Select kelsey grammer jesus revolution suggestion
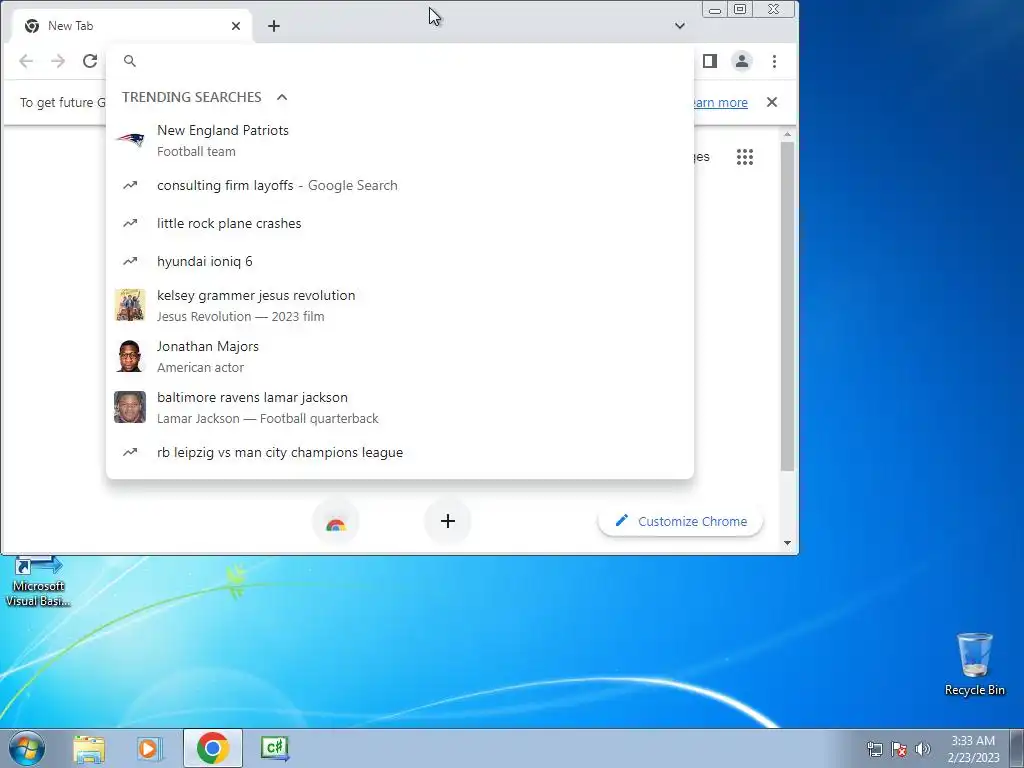 [x=400, y=306]
